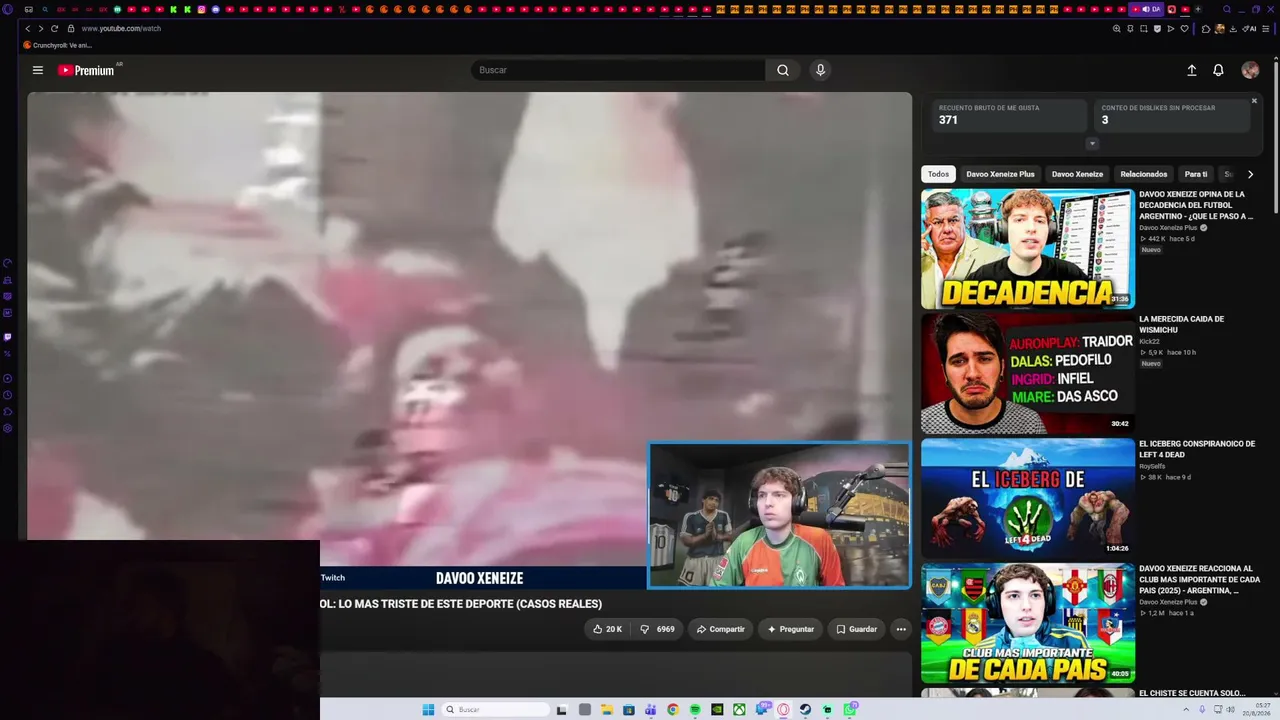Click the Windows taskbar Buscar search box

(496, 710)
